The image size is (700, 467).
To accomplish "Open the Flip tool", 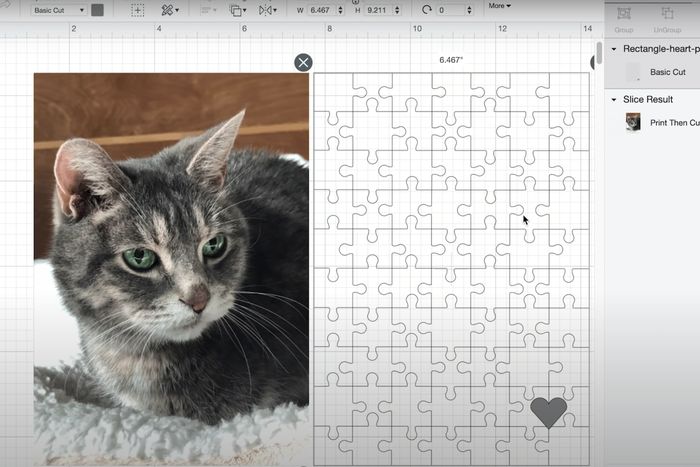I will (268, 10).
